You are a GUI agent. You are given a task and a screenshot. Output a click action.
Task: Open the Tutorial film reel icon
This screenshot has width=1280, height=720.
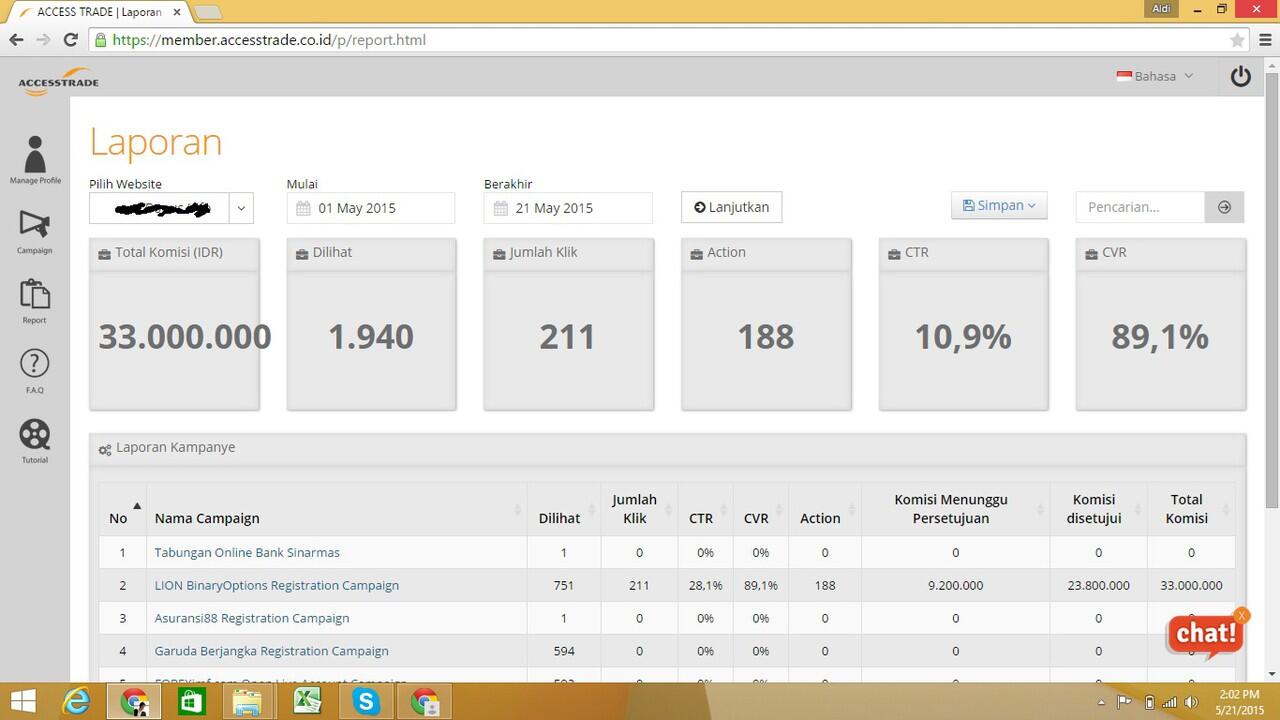(34, 441)
